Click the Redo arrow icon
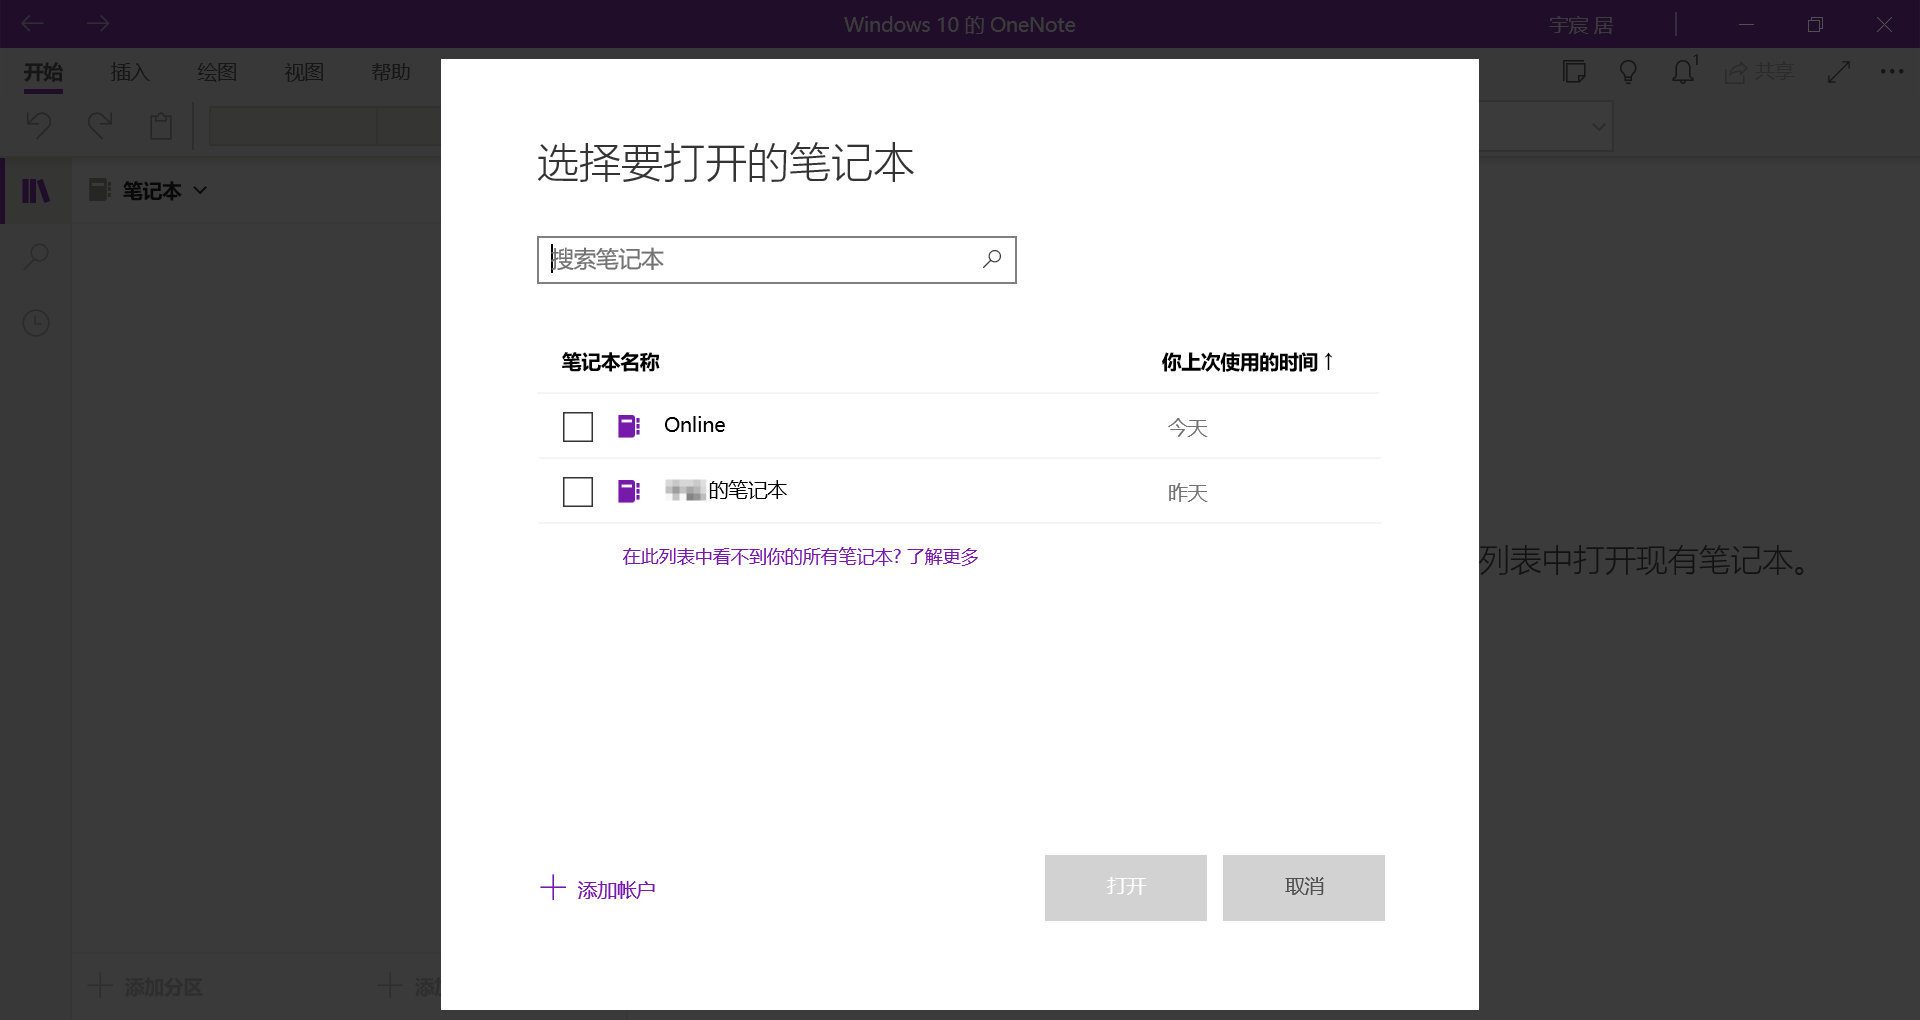The width and height of the screenshot is (1920, 1020). click(x=100, y=125)
